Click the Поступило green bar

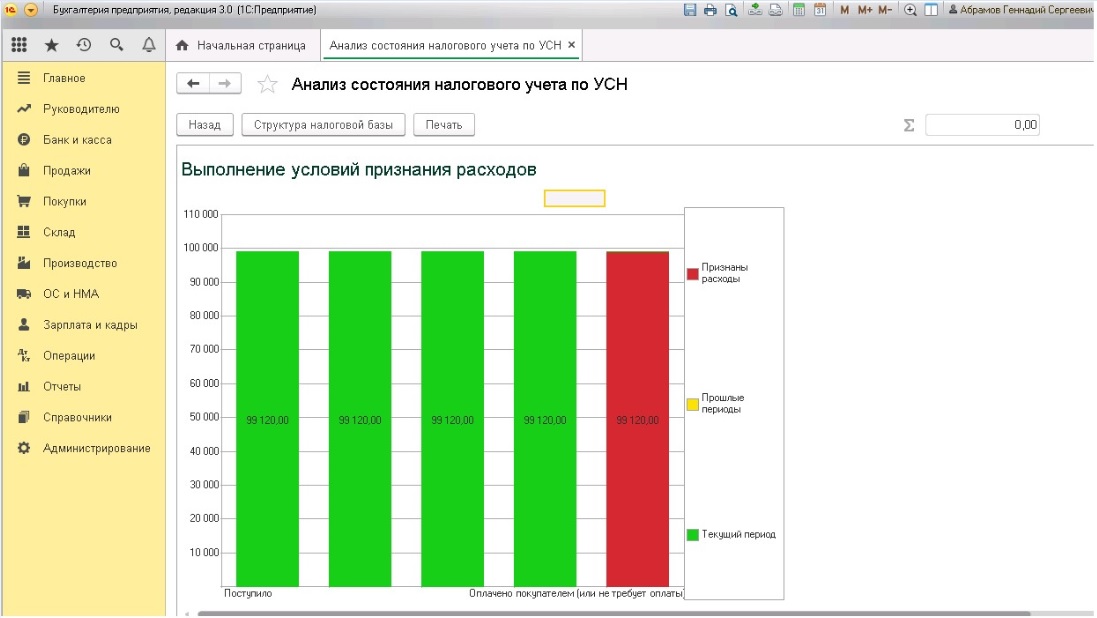[x=267, y=419]
